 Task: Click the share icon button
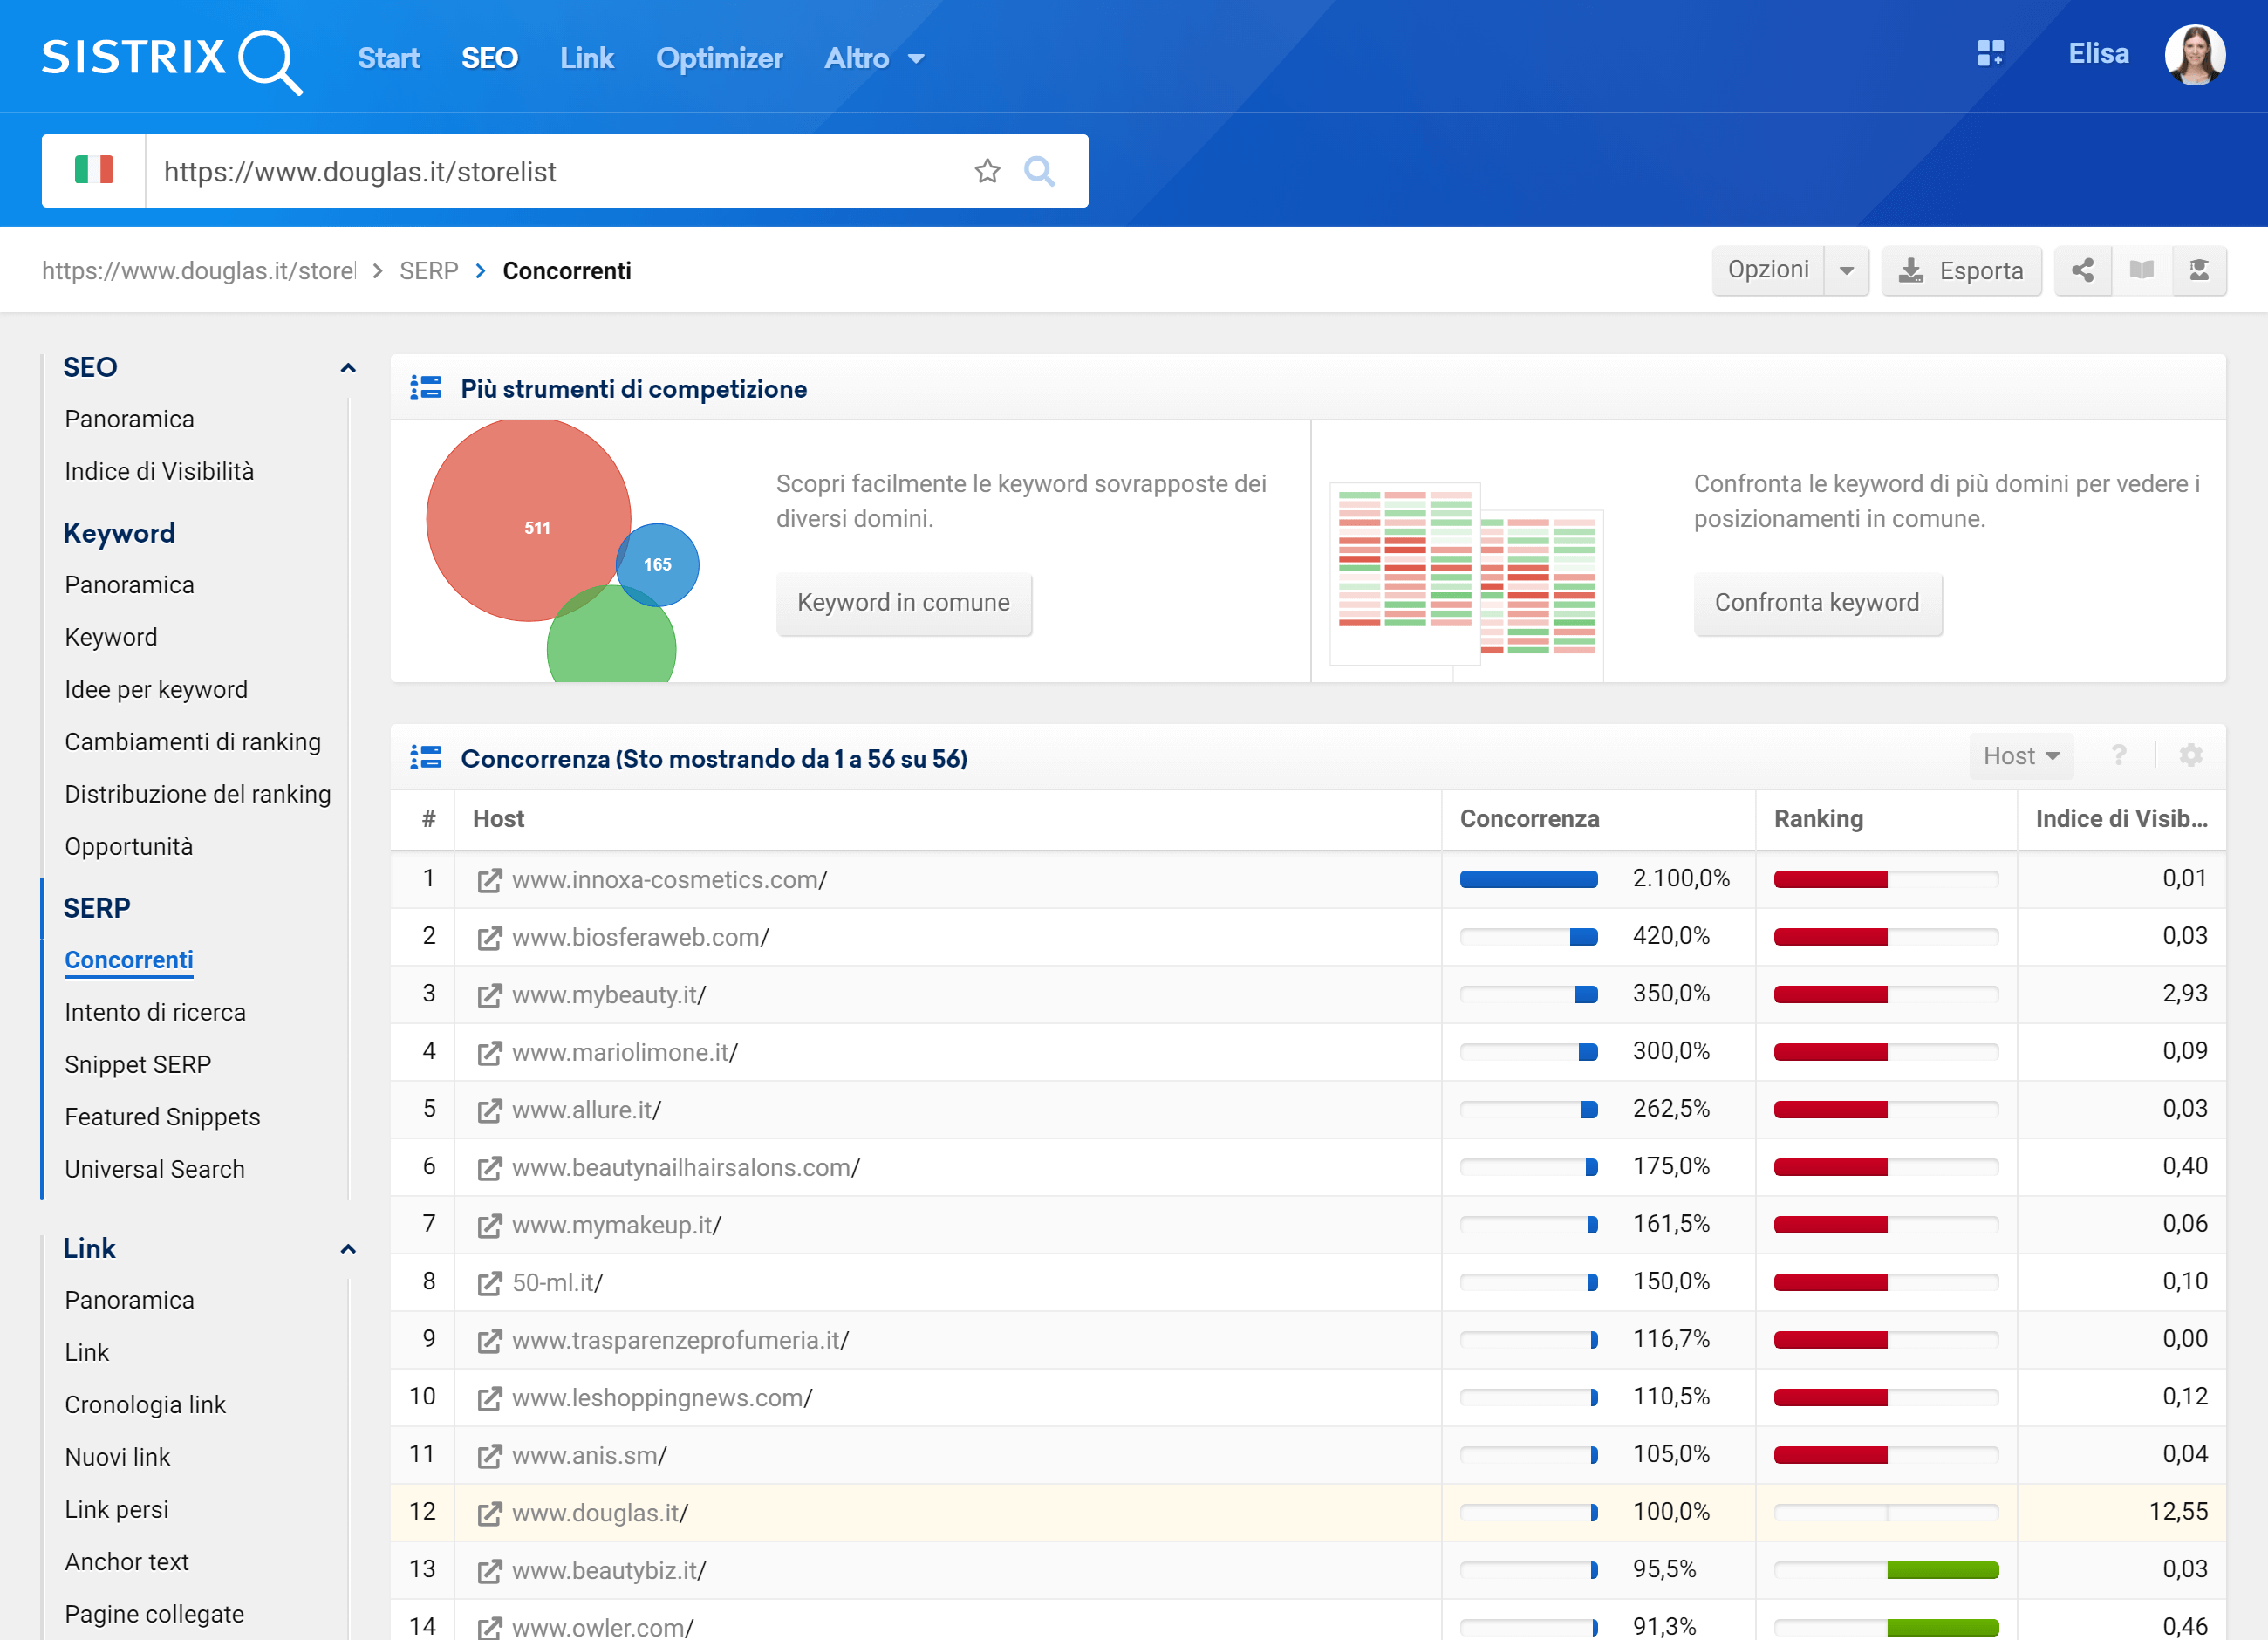coord(2083,270)
